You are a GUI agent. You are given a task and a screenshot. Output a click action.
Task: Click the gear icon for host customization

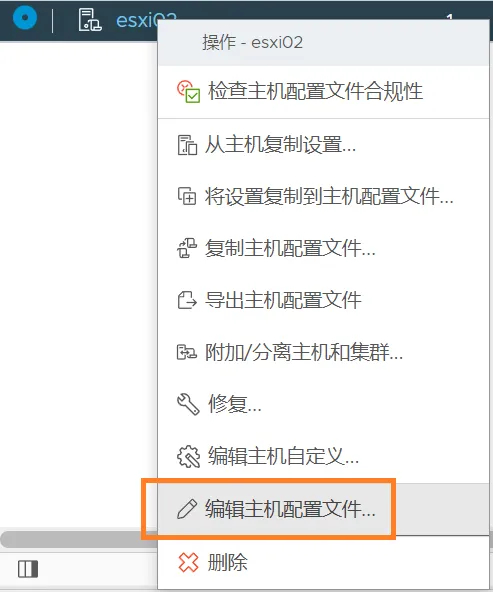pos(188,456)
